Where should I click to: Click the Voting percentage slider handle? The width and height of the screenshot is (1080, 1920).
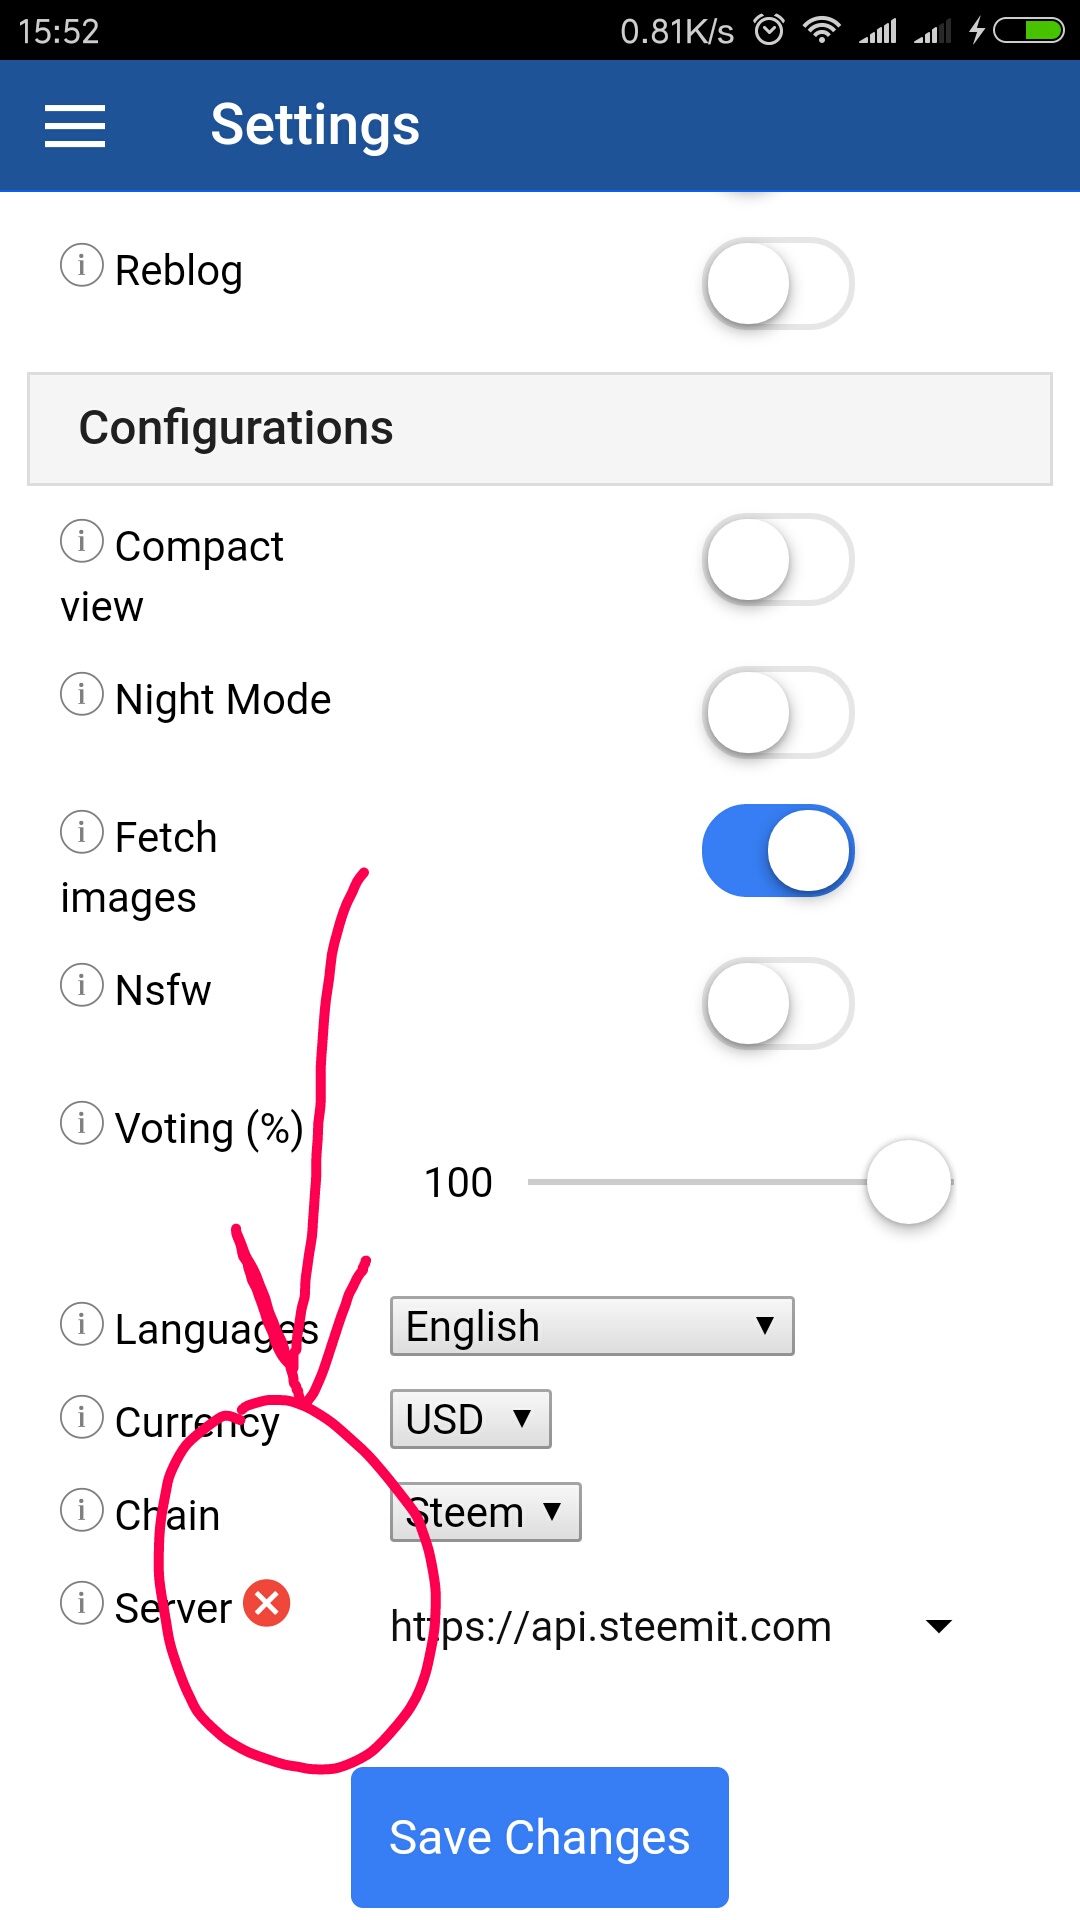pos(908,1182)
